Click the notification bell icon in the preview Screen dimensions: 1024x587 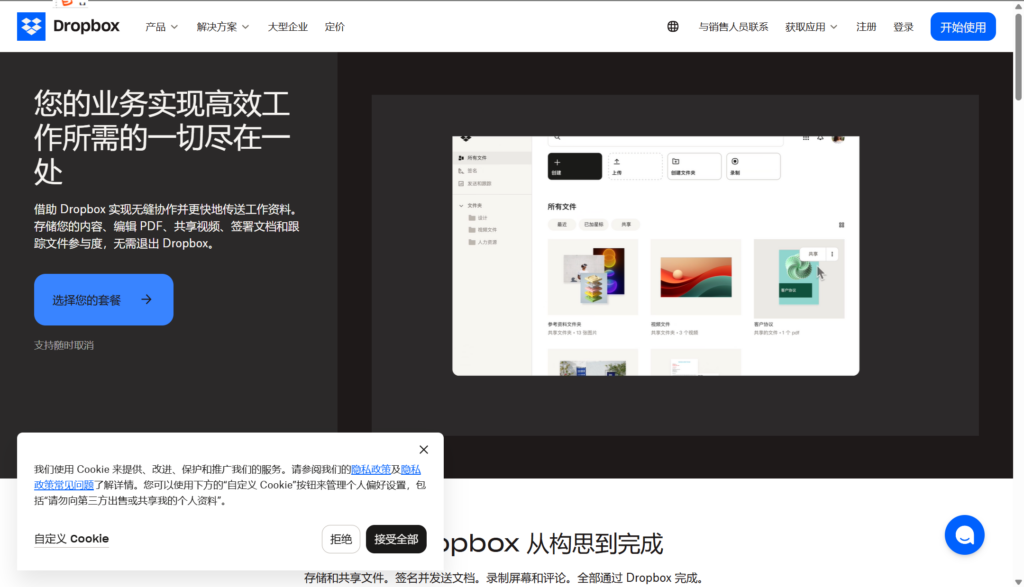(819, 137)
